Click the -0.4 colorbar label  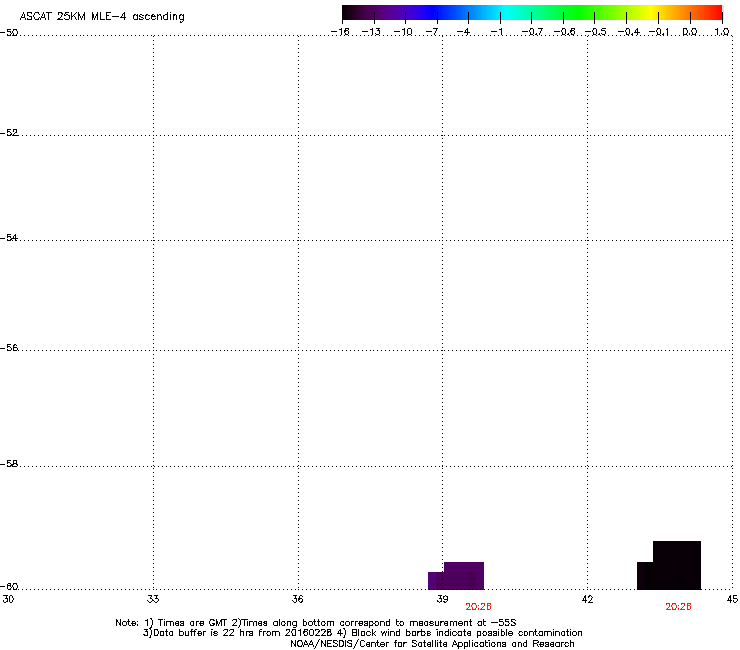pyautogui.click(x=628, y=32)
